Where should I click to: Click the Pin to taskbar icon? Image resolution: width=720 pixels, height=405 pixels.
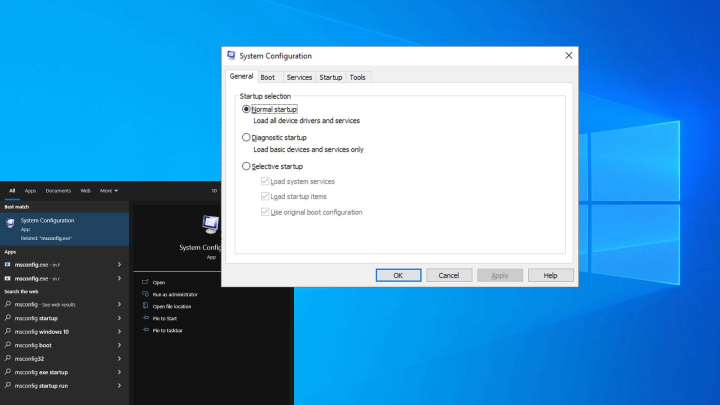(145, 330)
